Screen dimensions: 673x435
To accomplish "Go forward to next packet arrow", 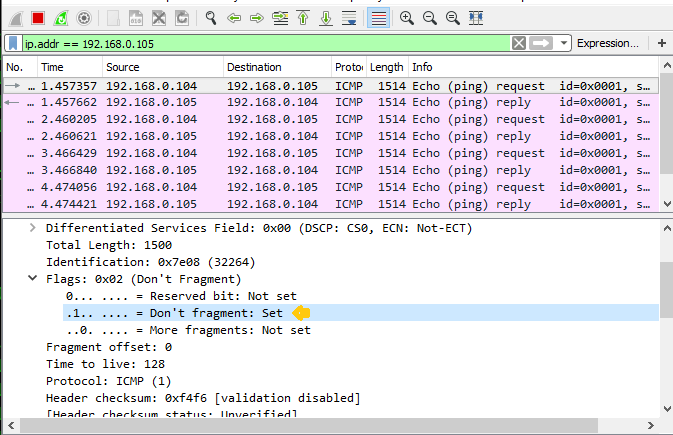I will click(257, 18).
